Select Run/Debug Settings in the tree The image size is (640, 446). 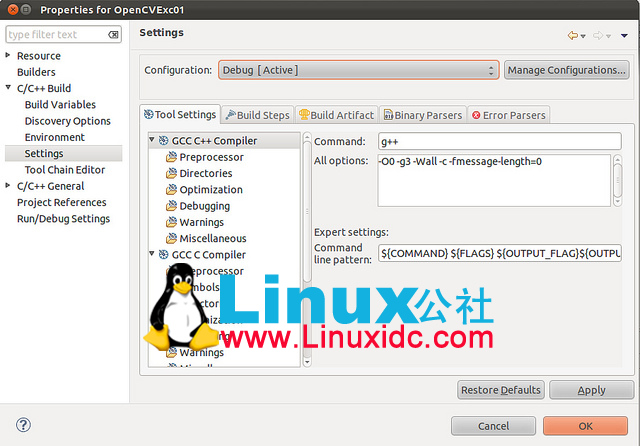(63, 219)
